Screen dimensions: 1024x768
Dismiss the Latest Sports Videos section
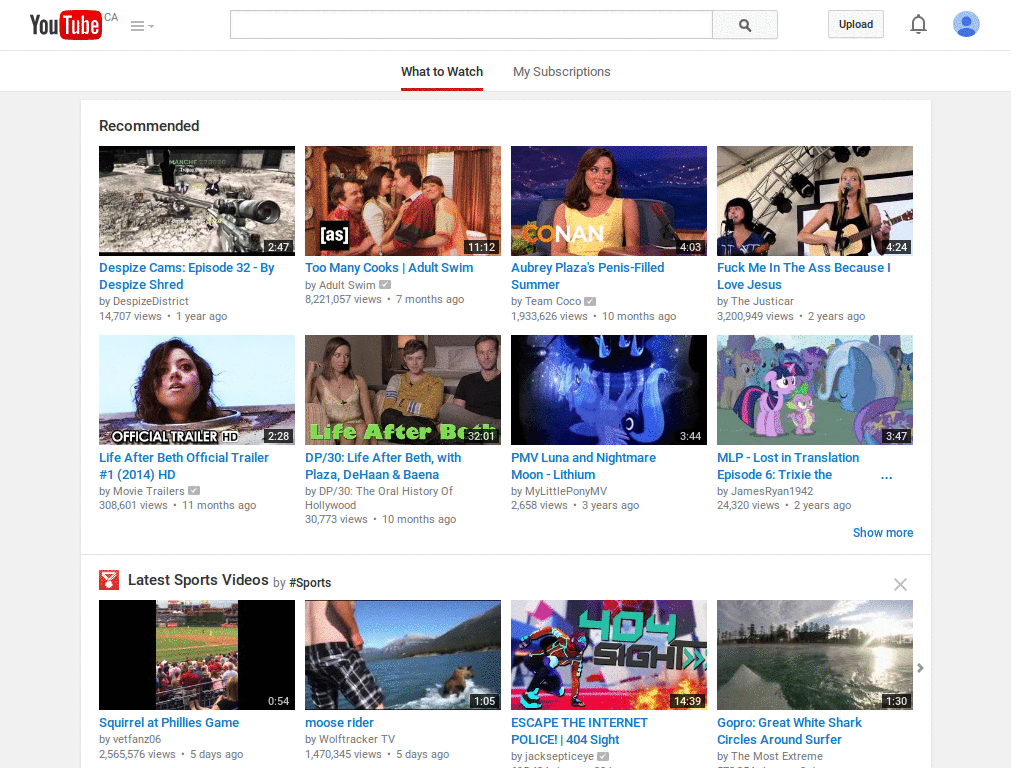[900, 584]
